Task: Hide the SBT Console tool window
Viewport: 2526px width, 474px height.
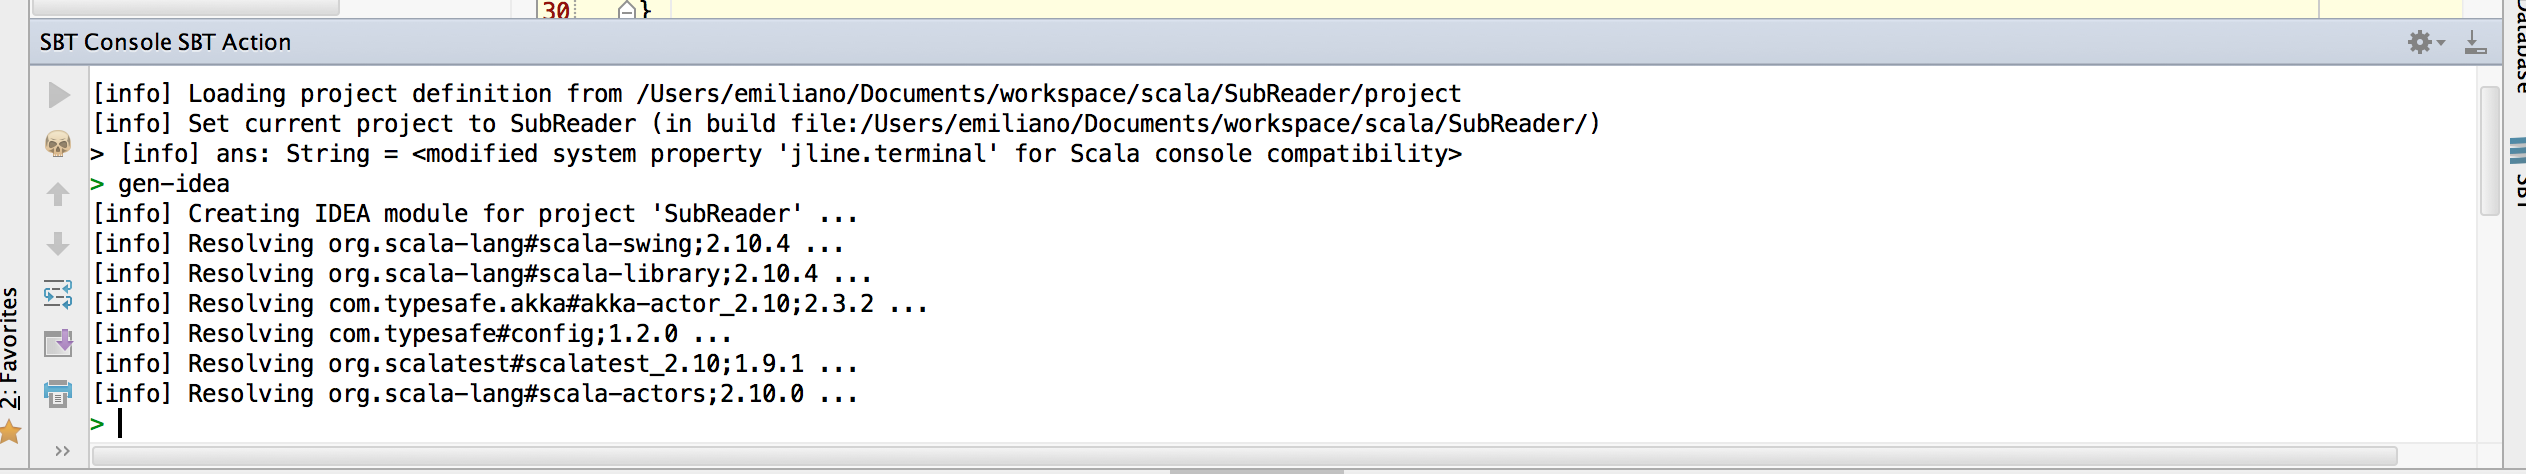Action: 2476,42
